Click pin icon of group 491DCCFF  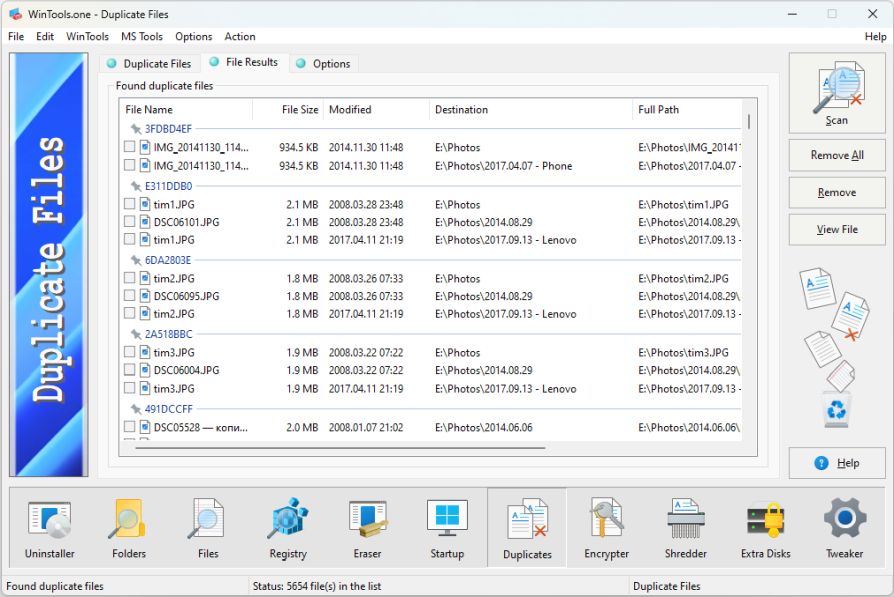136,409
